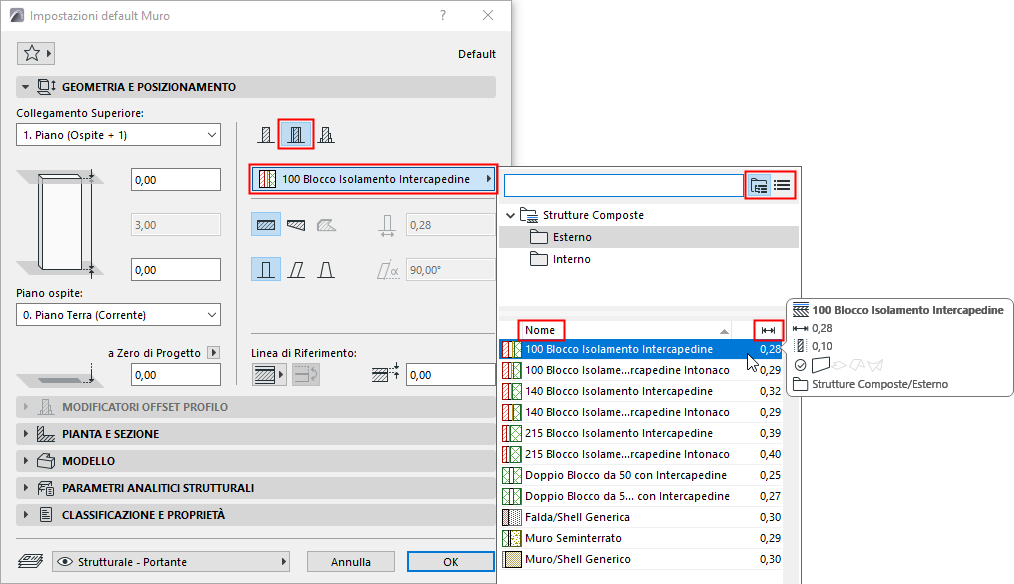Click the bottom offset field above Piano ospite
This screenshot has width=1014, height=584.
176,270
